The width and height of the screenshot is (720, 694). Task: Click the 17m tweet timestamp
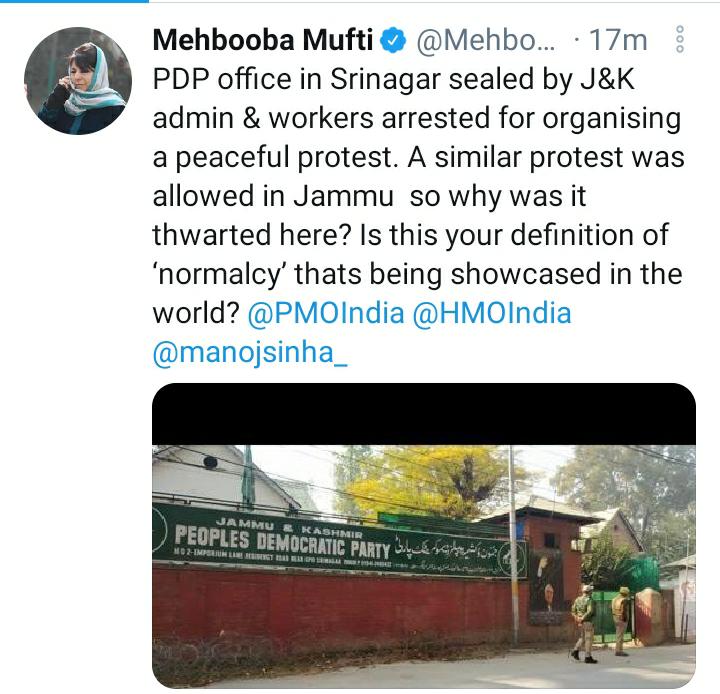click(618, 41)
